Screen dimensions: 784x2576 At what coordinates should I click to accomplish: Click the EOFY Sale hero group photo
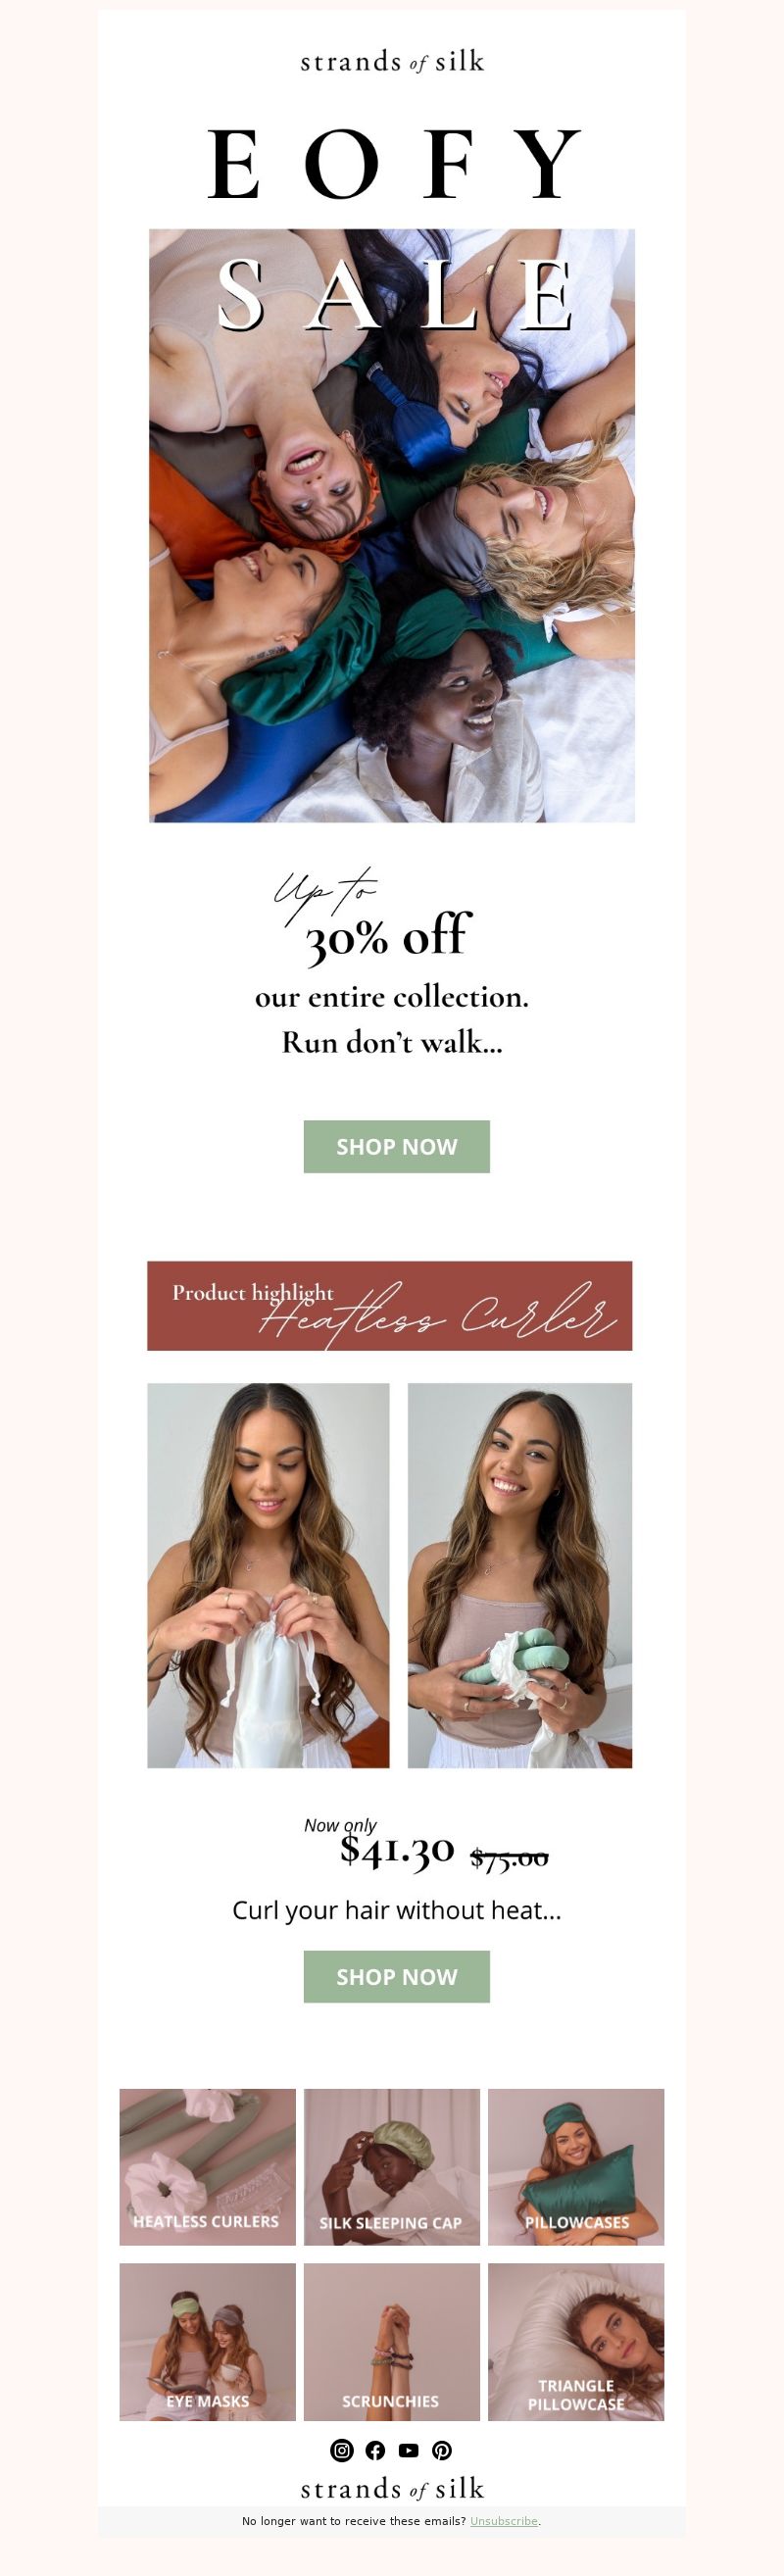point(392,526)
